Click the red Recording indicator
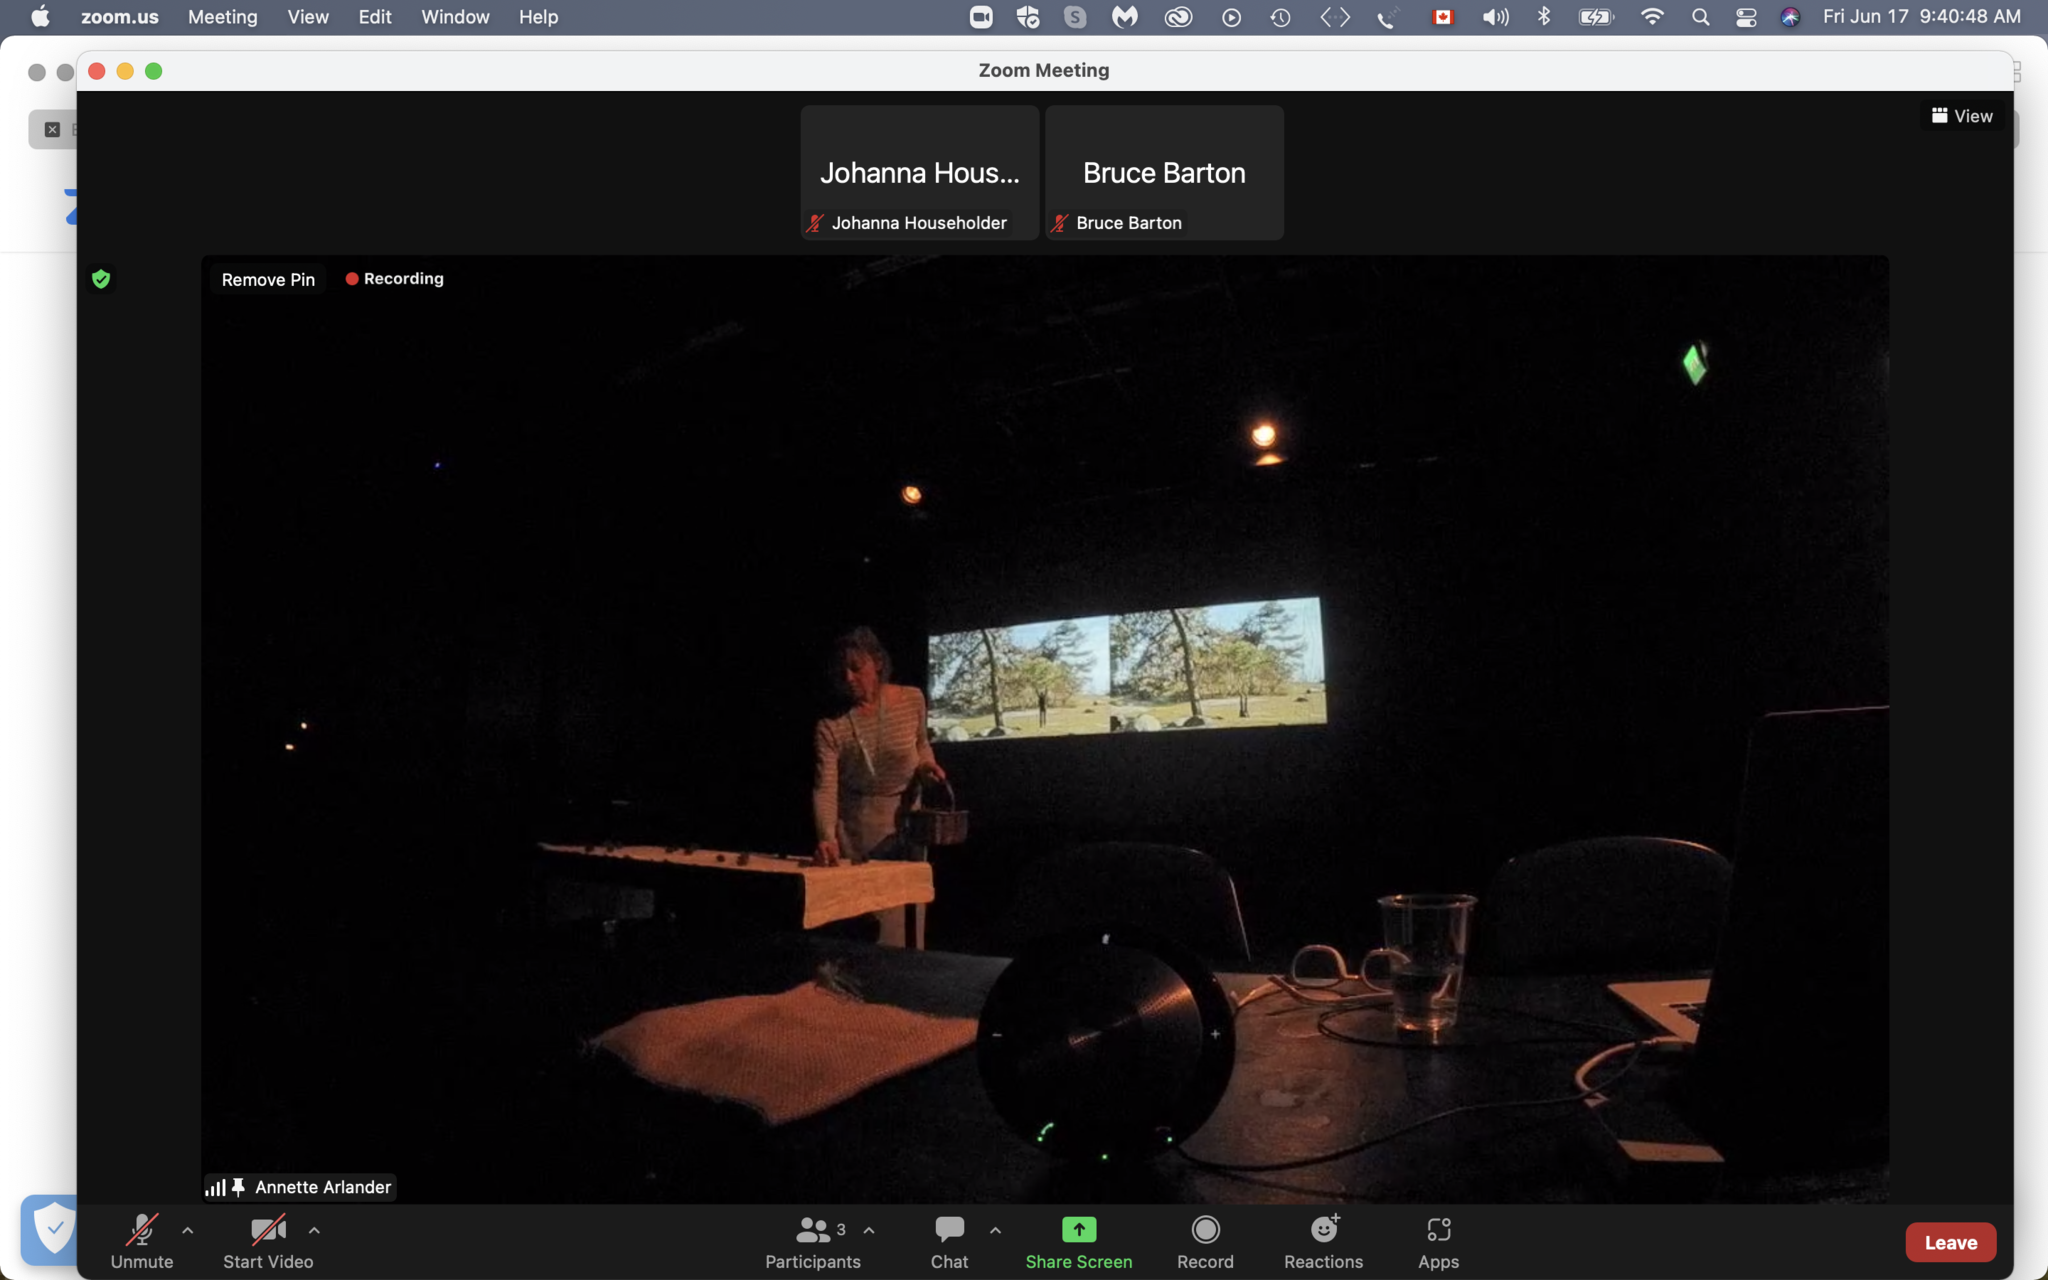 pyautogui.click(x=394, y=279)
